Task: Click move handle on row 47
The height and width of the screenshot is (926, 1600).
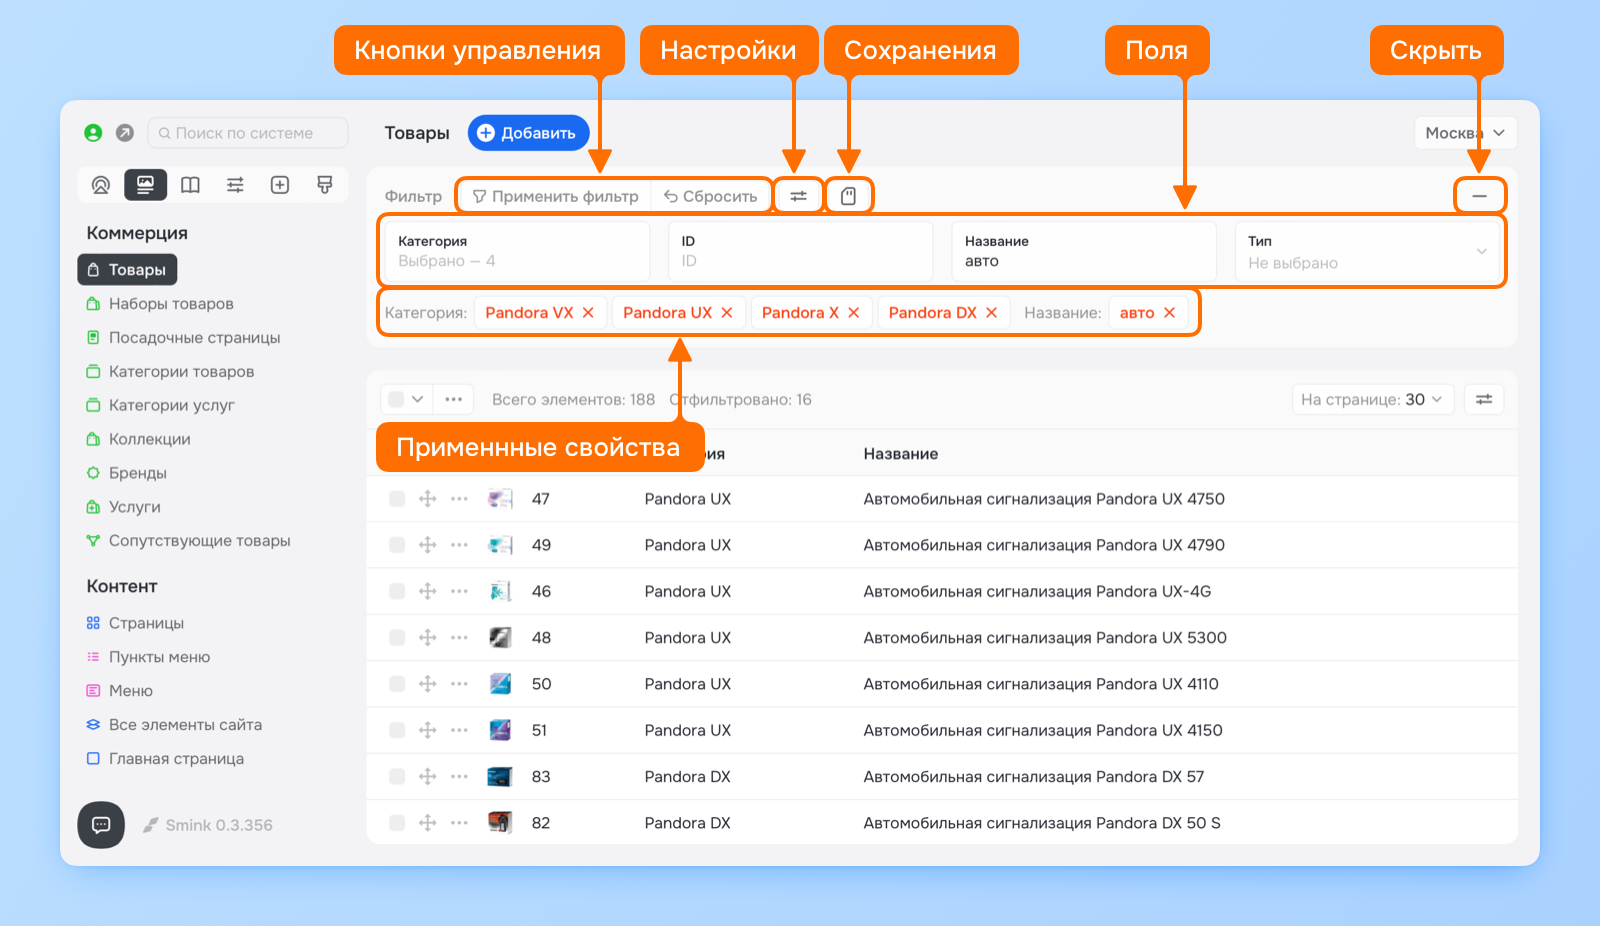Action: (x=428, y=499)
